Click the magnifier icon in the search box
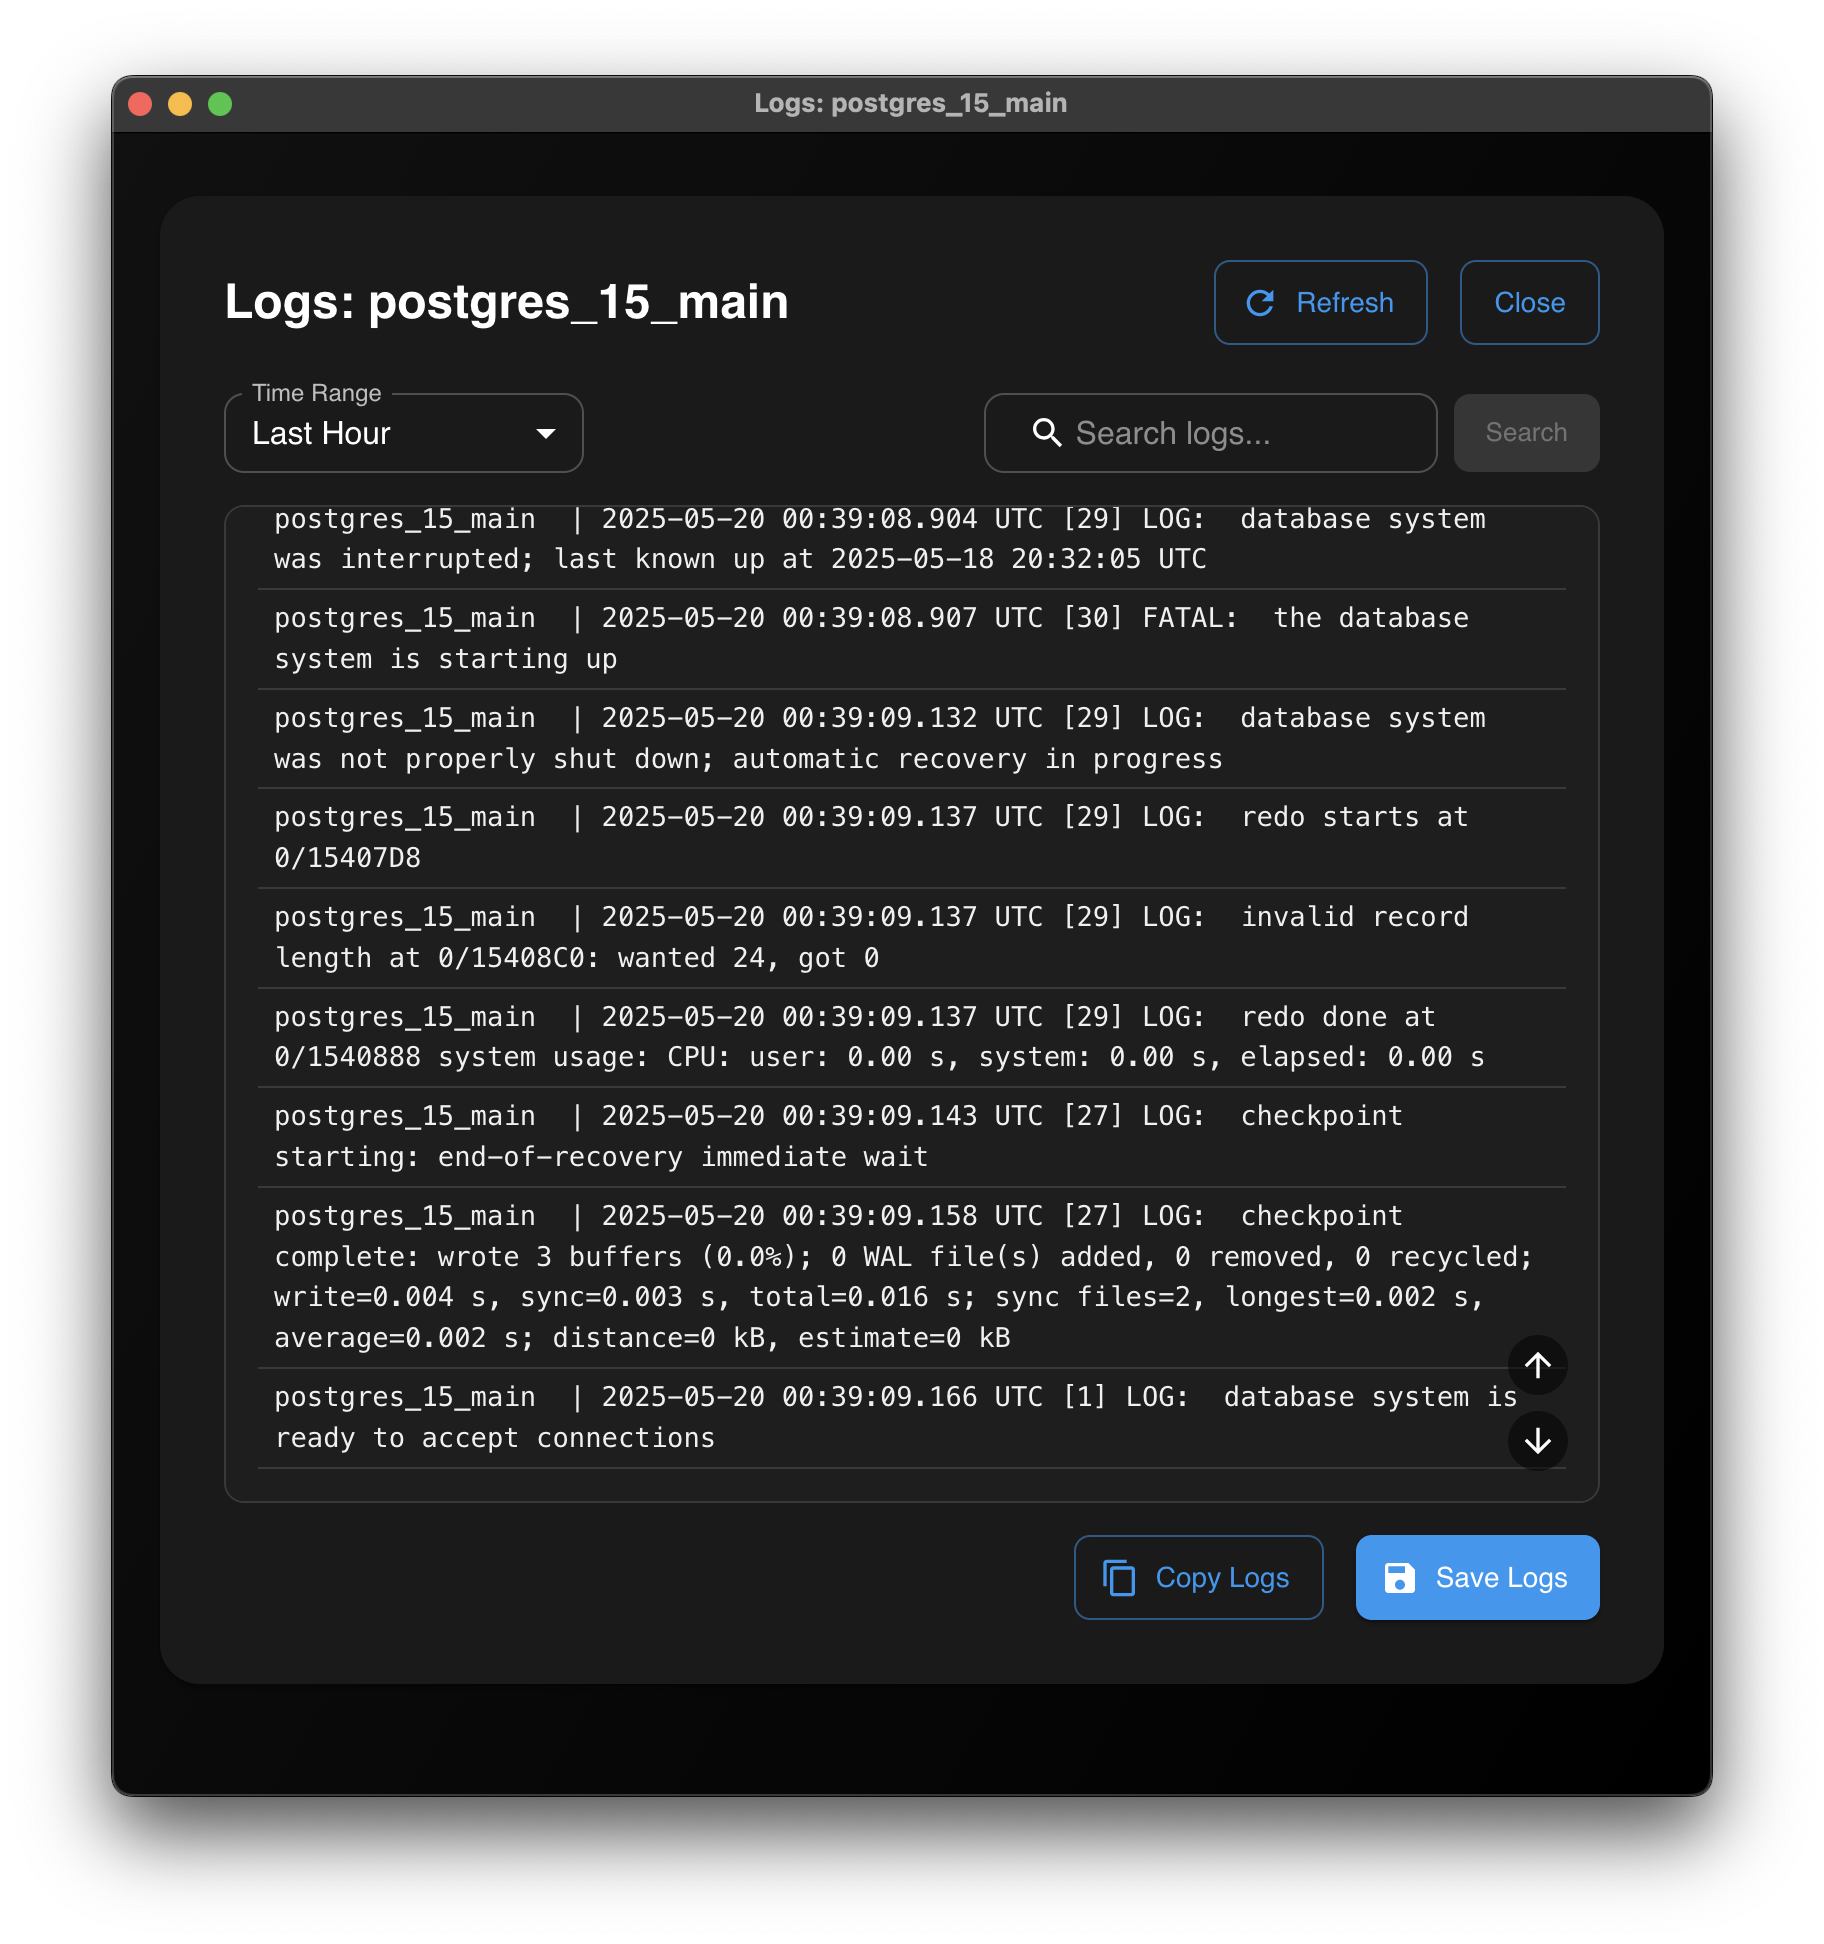The image size is (1824, 1944). tap(1046, 433)
